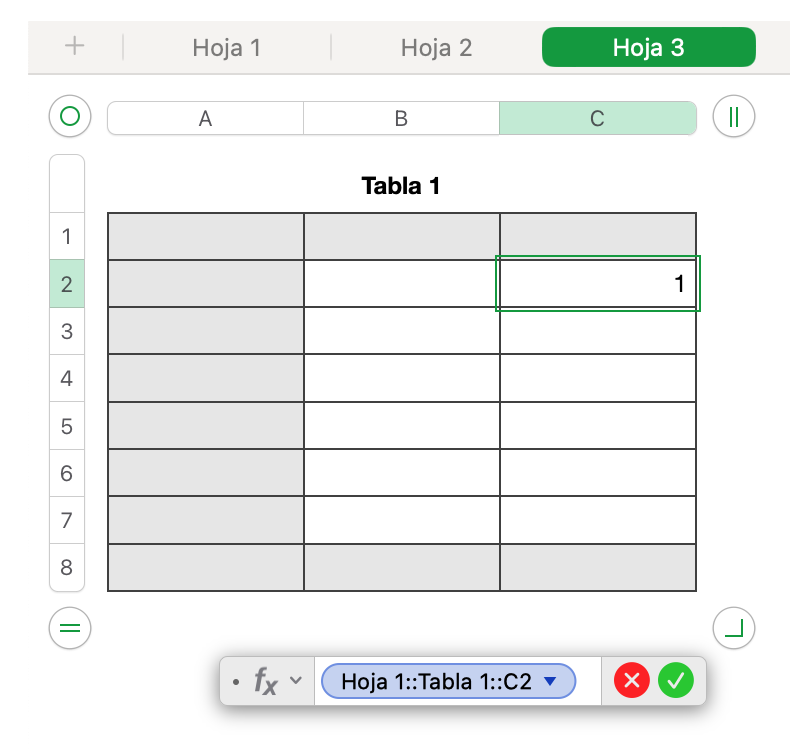Click the formula editor text field

click(588, 682)
